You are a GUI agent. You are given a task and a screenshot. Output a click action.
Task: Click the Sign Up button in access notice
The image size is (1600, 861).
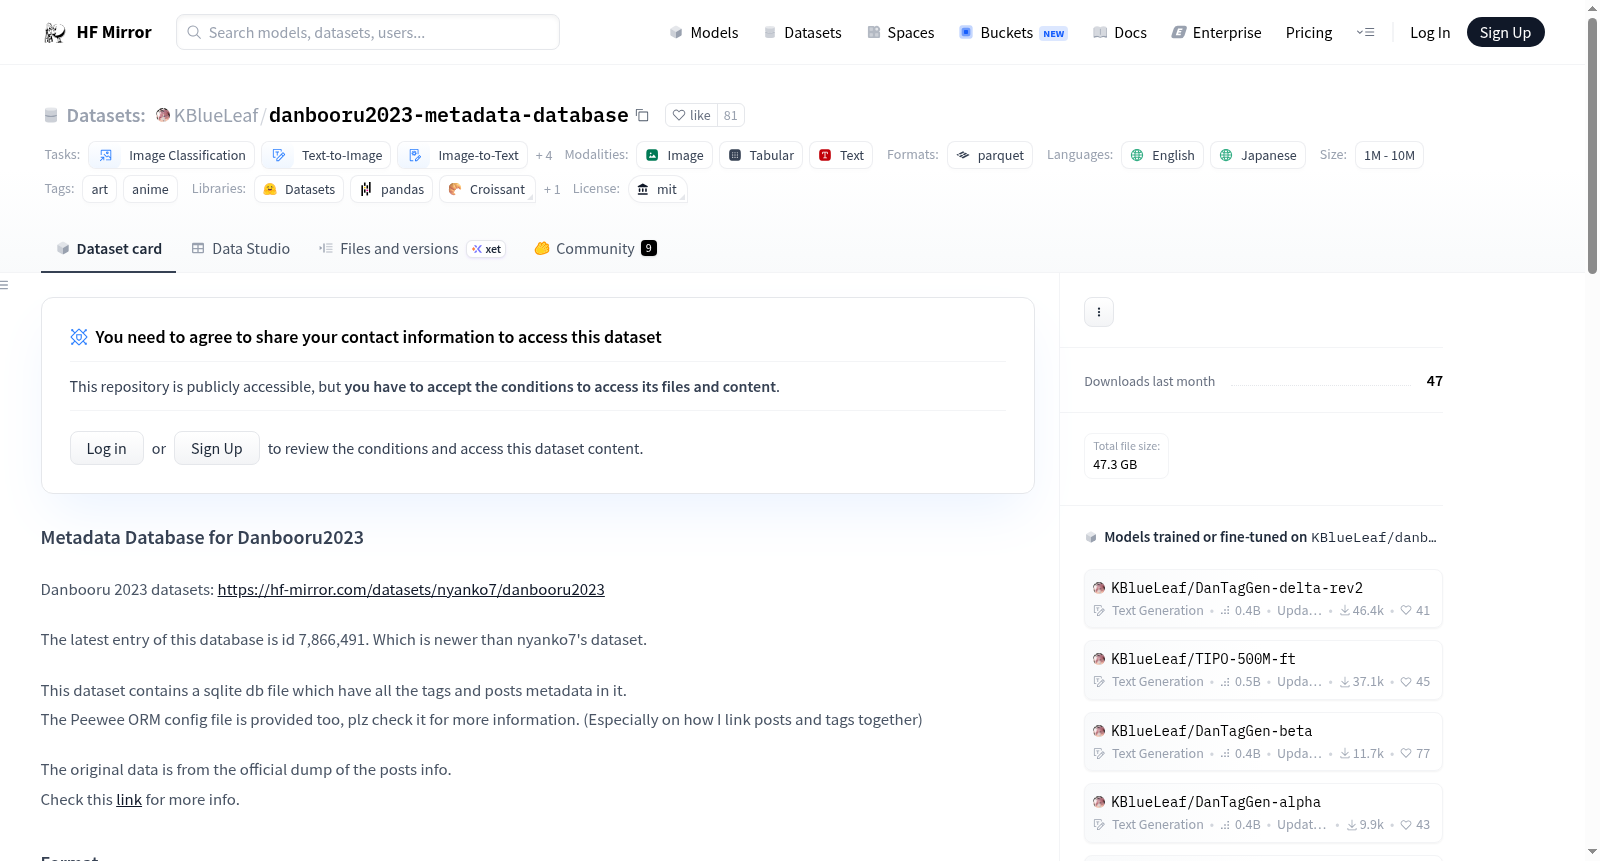coord(217,449)
